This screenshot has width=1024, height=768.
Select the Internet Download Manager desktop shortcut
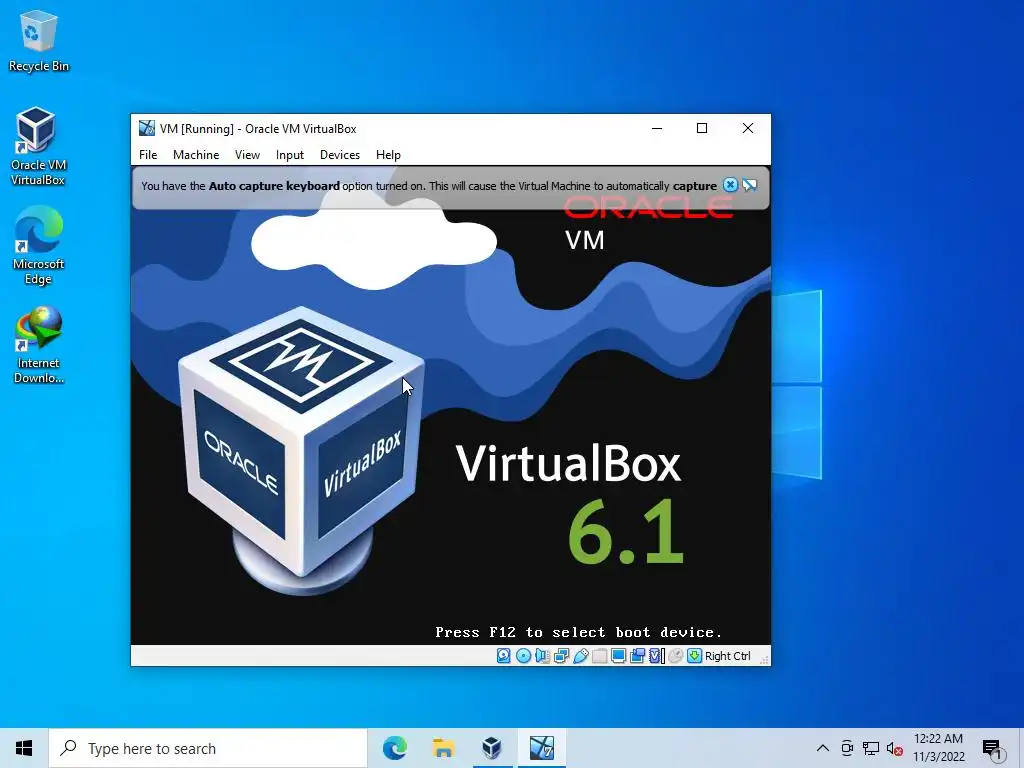point(39,345)
